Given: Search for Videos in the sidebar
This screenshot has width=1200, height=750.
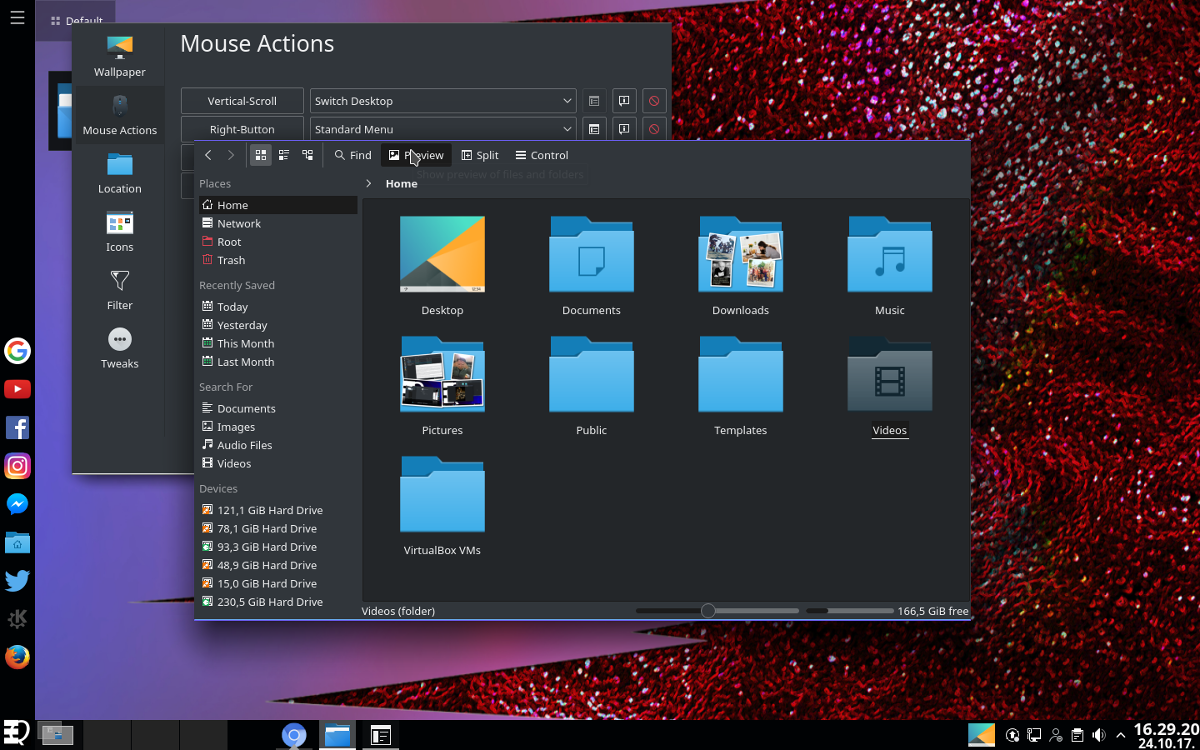Looking at the screenshot, I should click(x=276, y=463).
